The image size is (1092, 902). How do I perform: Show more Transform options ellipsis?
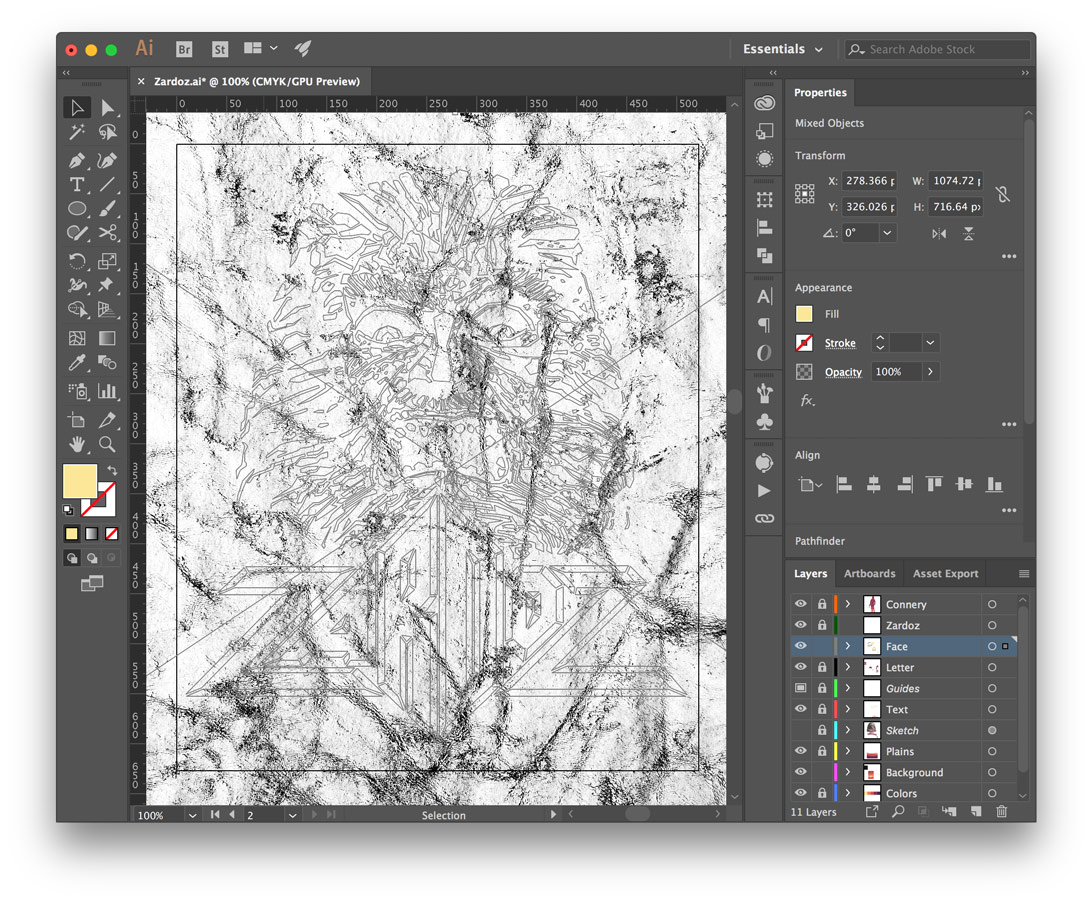1008,256
